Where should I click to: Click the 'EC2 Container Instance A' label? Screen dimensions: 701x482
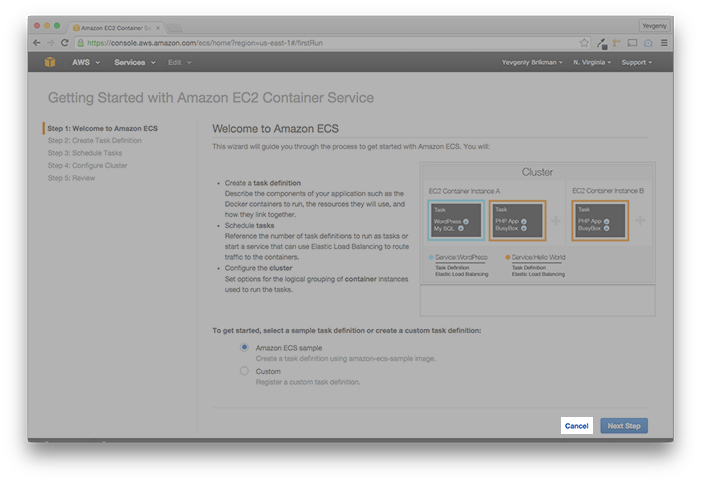464,191
